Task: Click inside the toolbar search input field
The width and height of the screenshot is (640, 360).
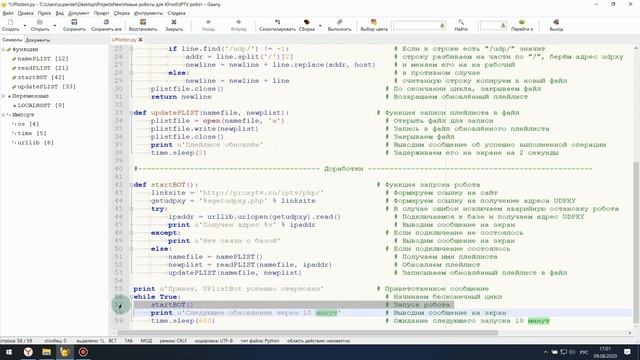Action: coord(415,26)
